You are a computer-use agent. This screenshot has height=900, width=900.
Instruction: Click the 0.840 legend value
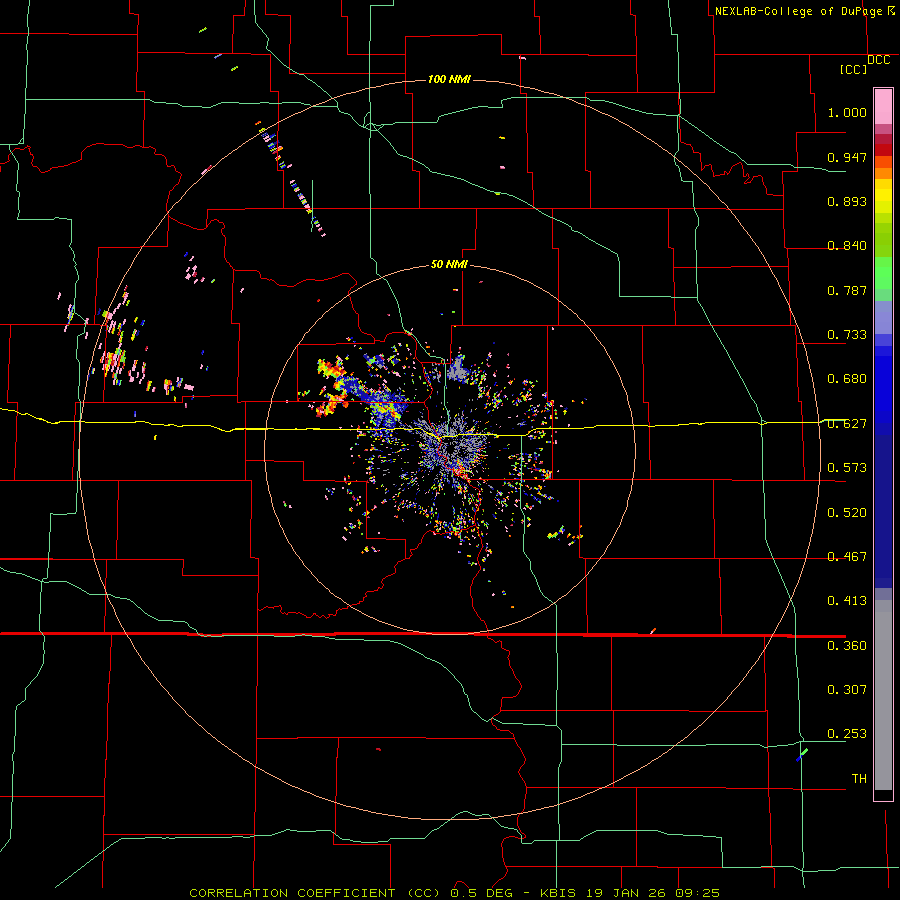pos(847,246)
